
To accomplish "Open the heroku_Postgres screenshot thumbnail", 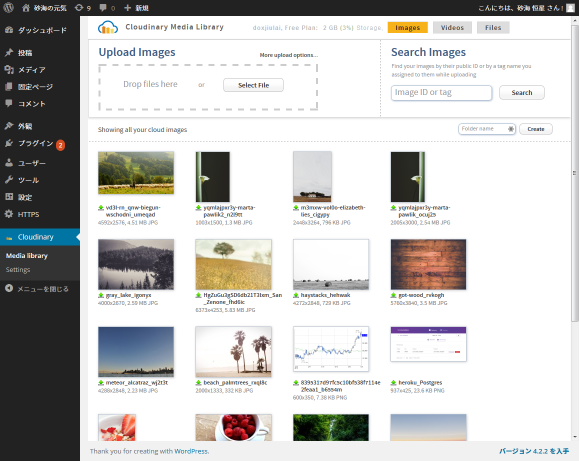I will [x=428, y=344].
